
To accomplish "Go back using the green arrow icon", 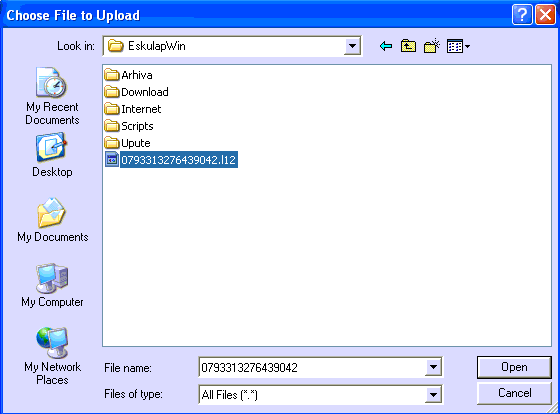I will [386, 46].
